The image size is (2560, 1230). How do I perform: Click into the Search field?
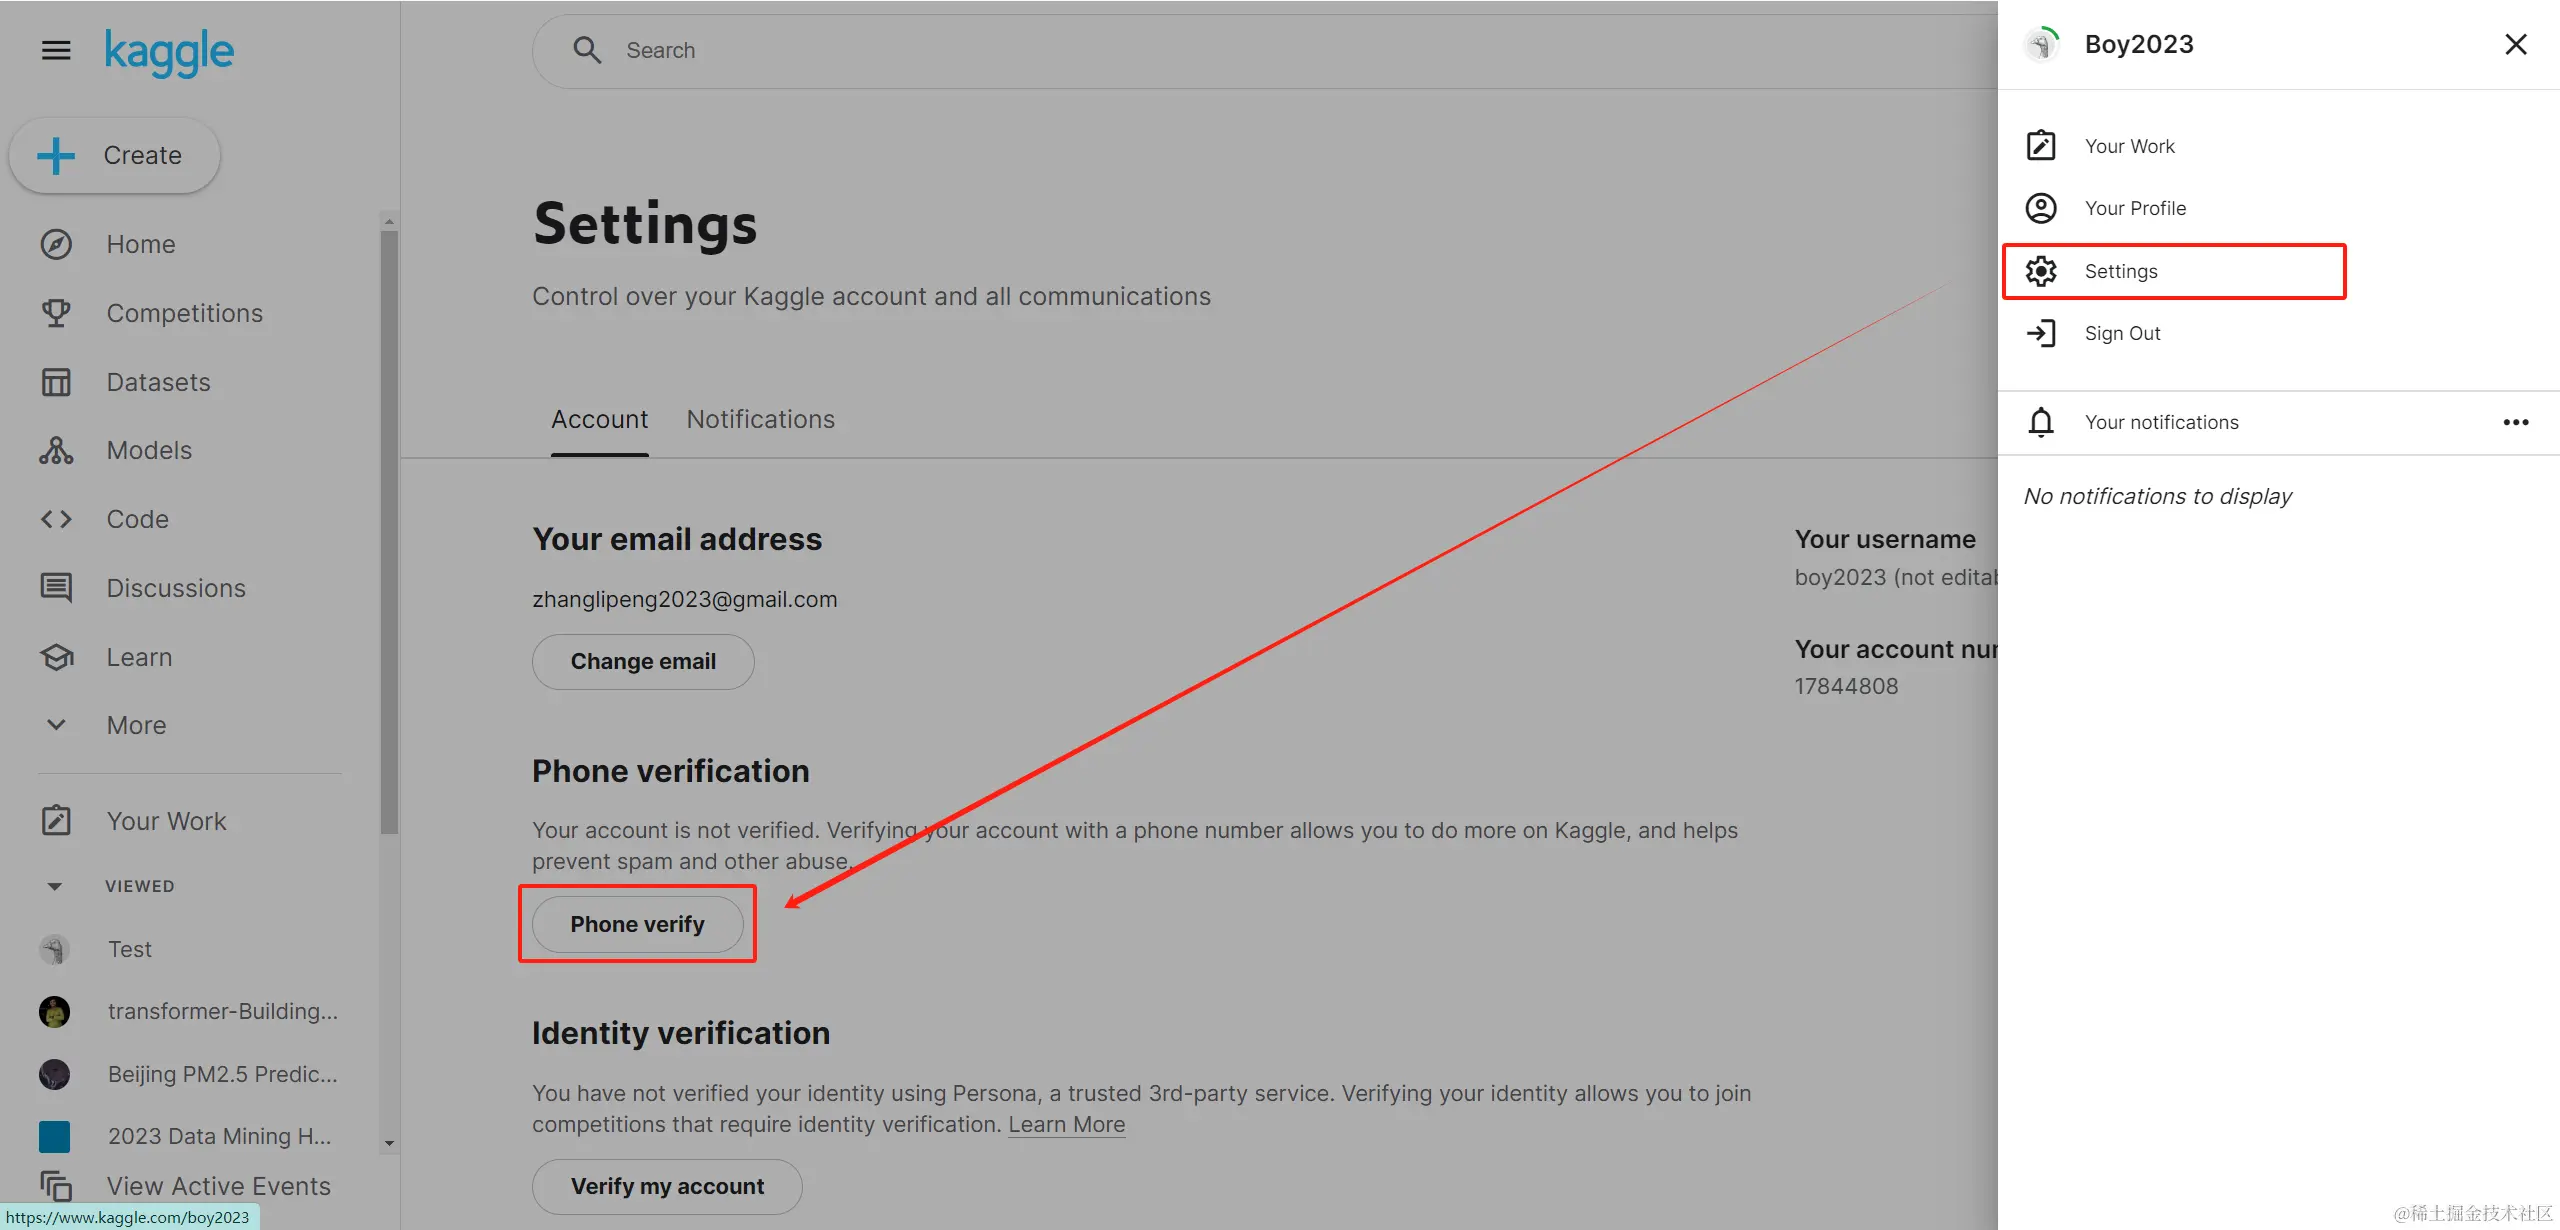pos(1200,50)
